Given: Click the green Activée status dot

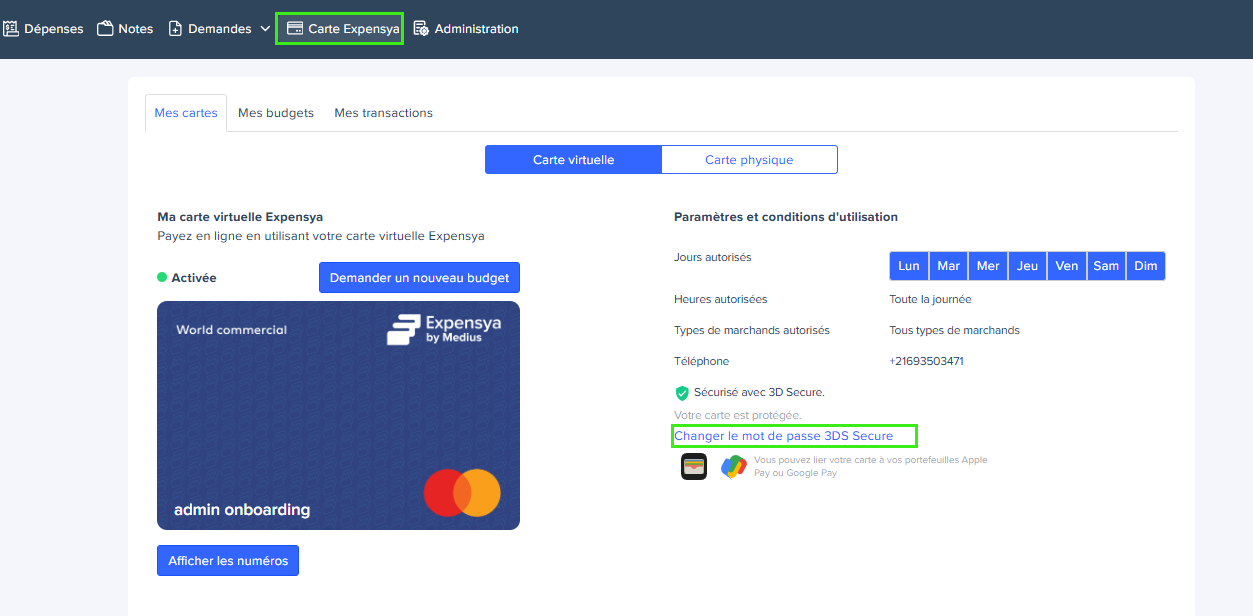Looking at the screenshot, I should click(162, 278).
